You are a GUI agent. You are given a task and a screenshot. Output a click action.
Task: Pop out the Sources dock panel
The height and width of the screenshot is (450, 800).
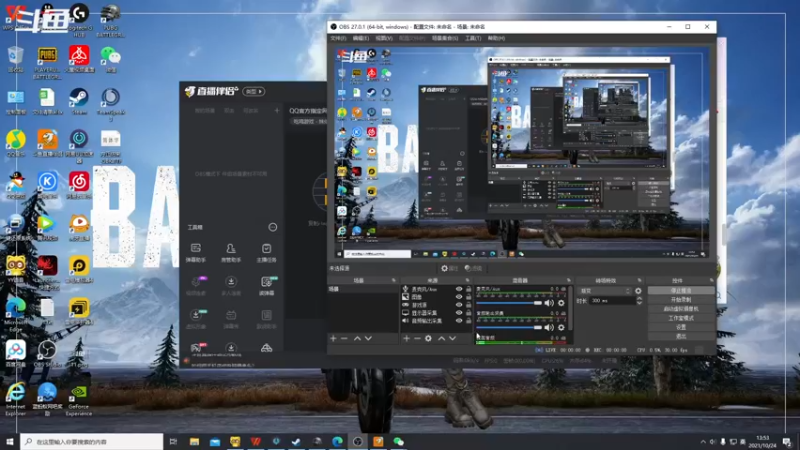pos(467,280)
